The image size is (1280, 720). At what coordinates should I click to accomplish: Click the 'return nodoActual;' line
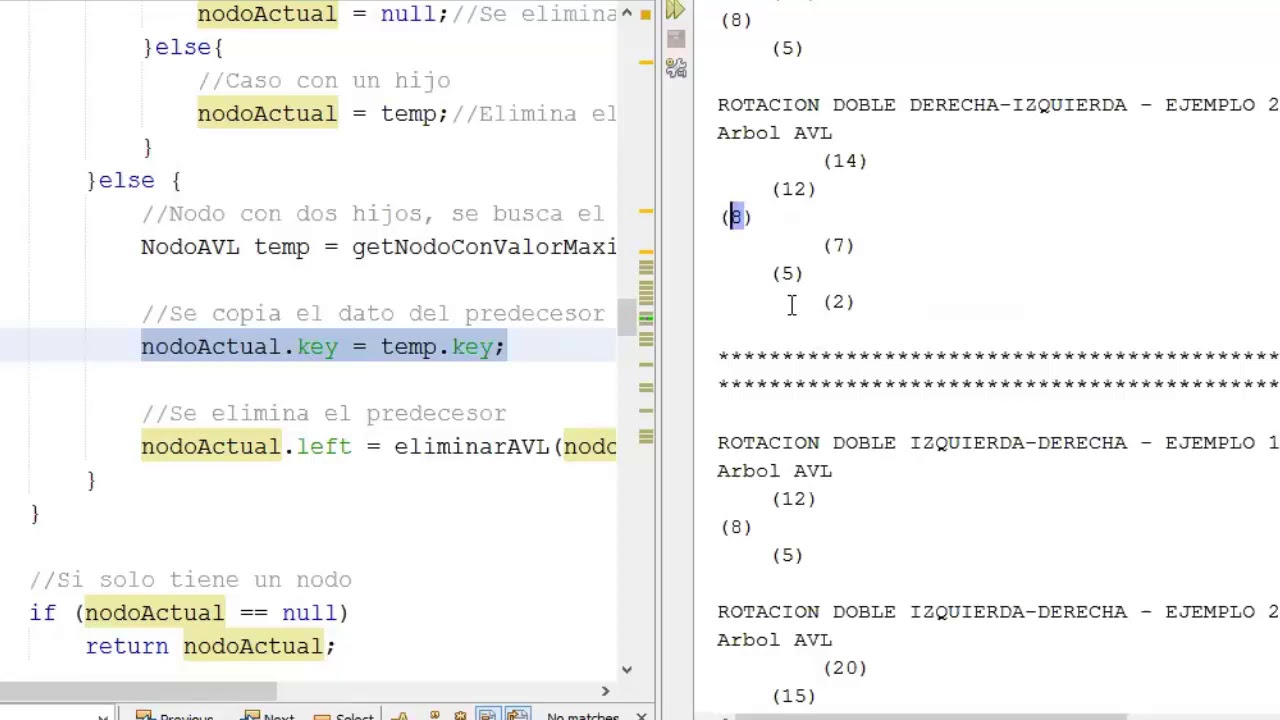coord(210,646)
